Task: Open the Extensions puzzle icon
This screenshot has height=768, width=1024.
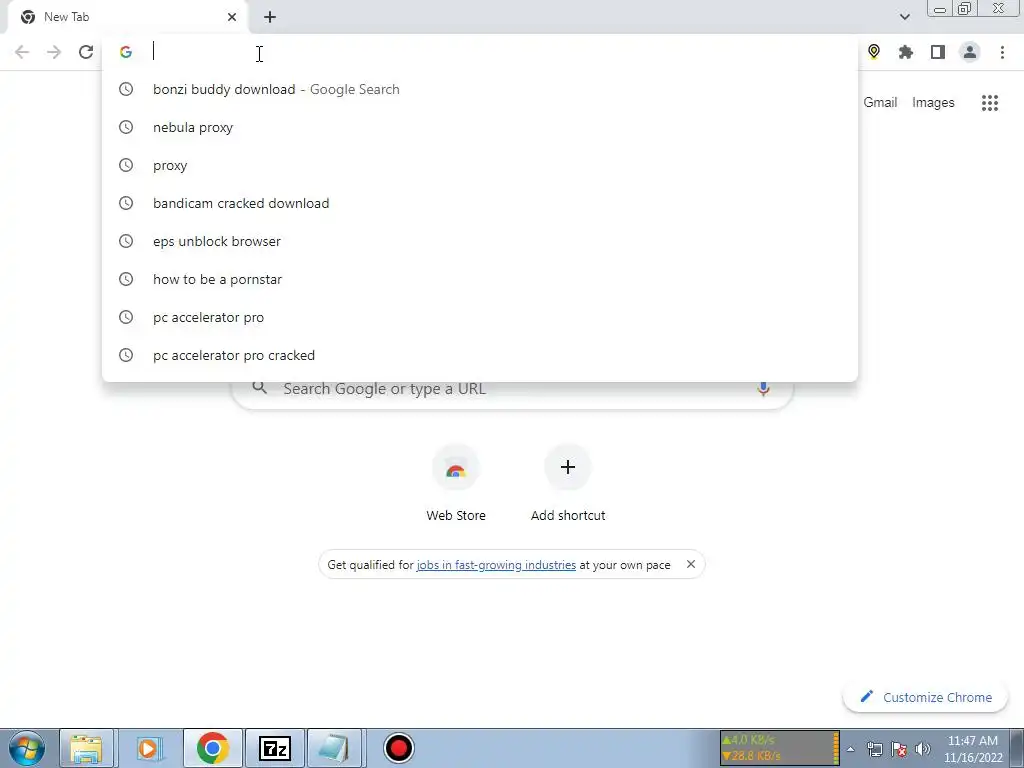Action: [x=906, y=52]
